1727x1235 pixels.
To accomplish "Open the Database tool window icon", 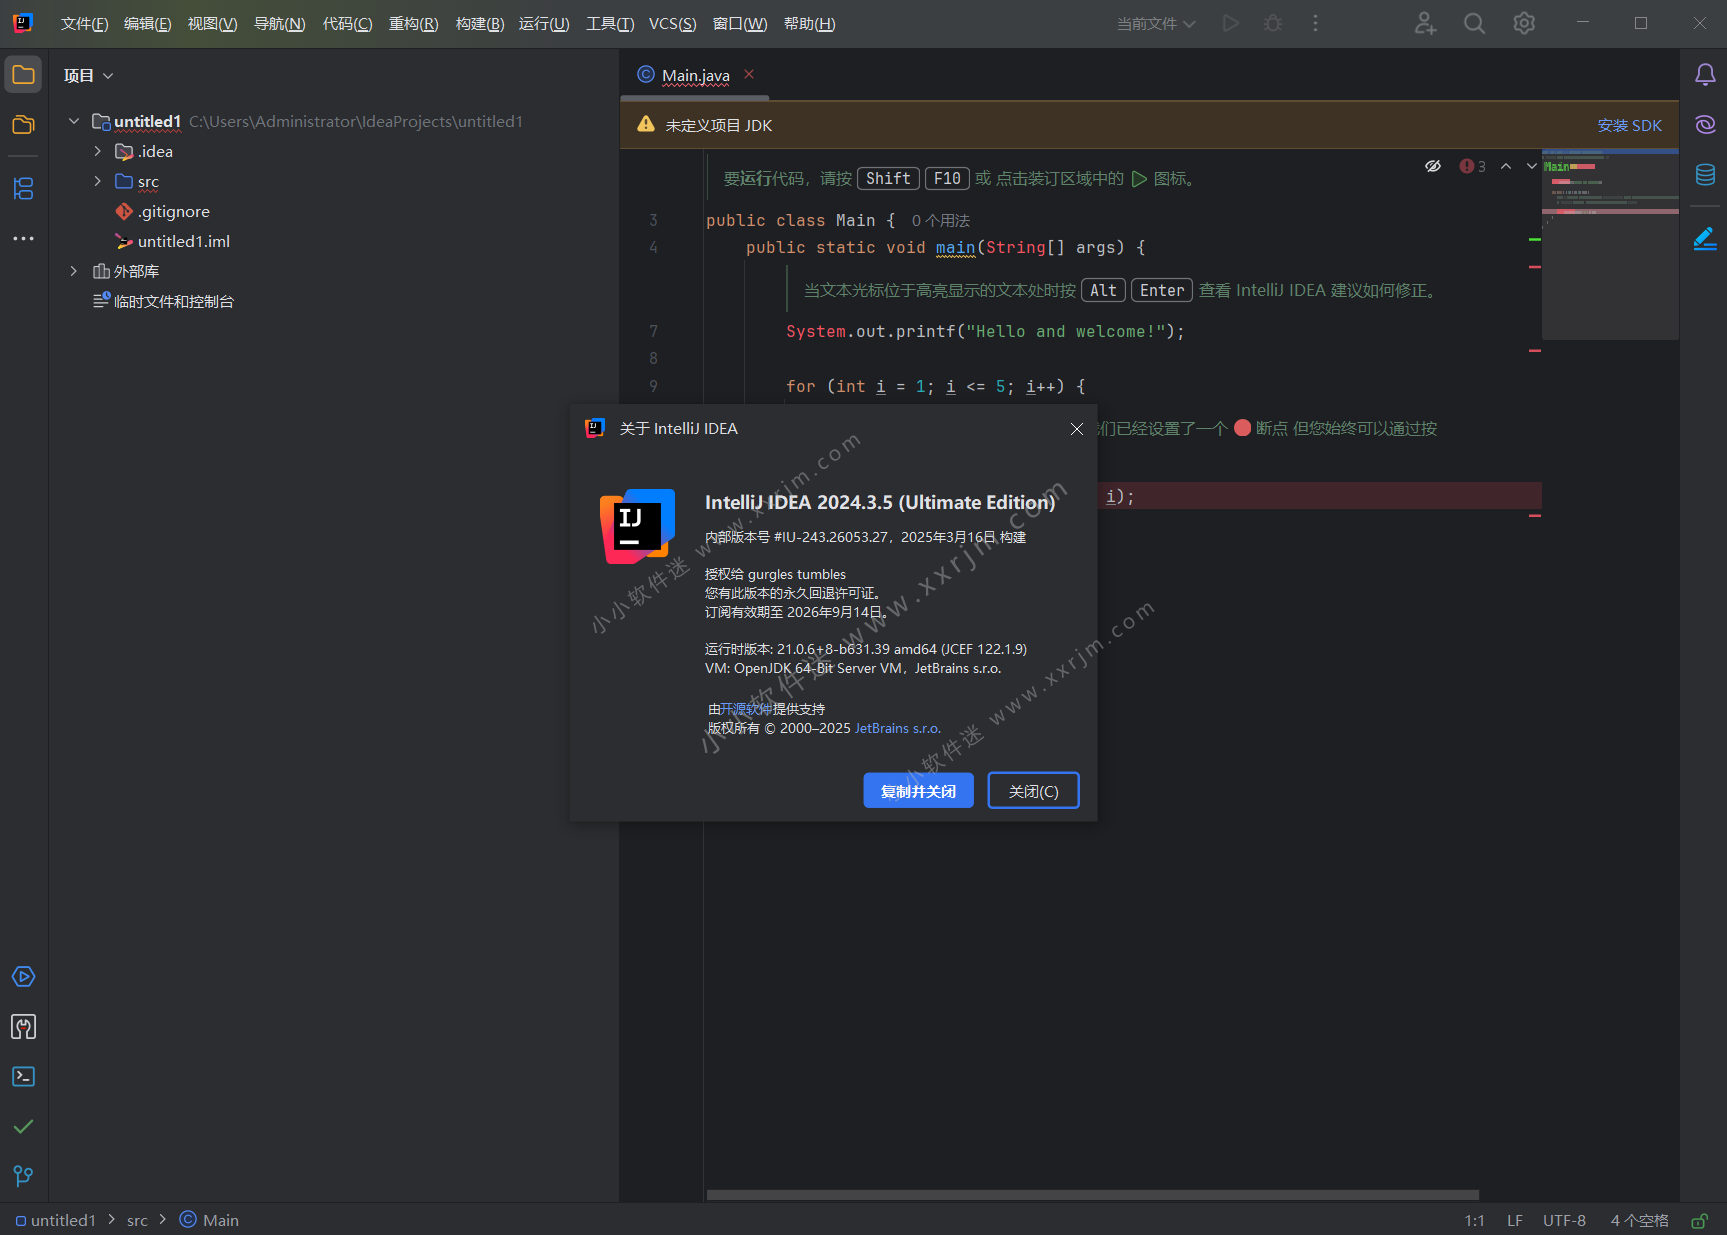I will pyautogui.click(x=1705, y=175).
